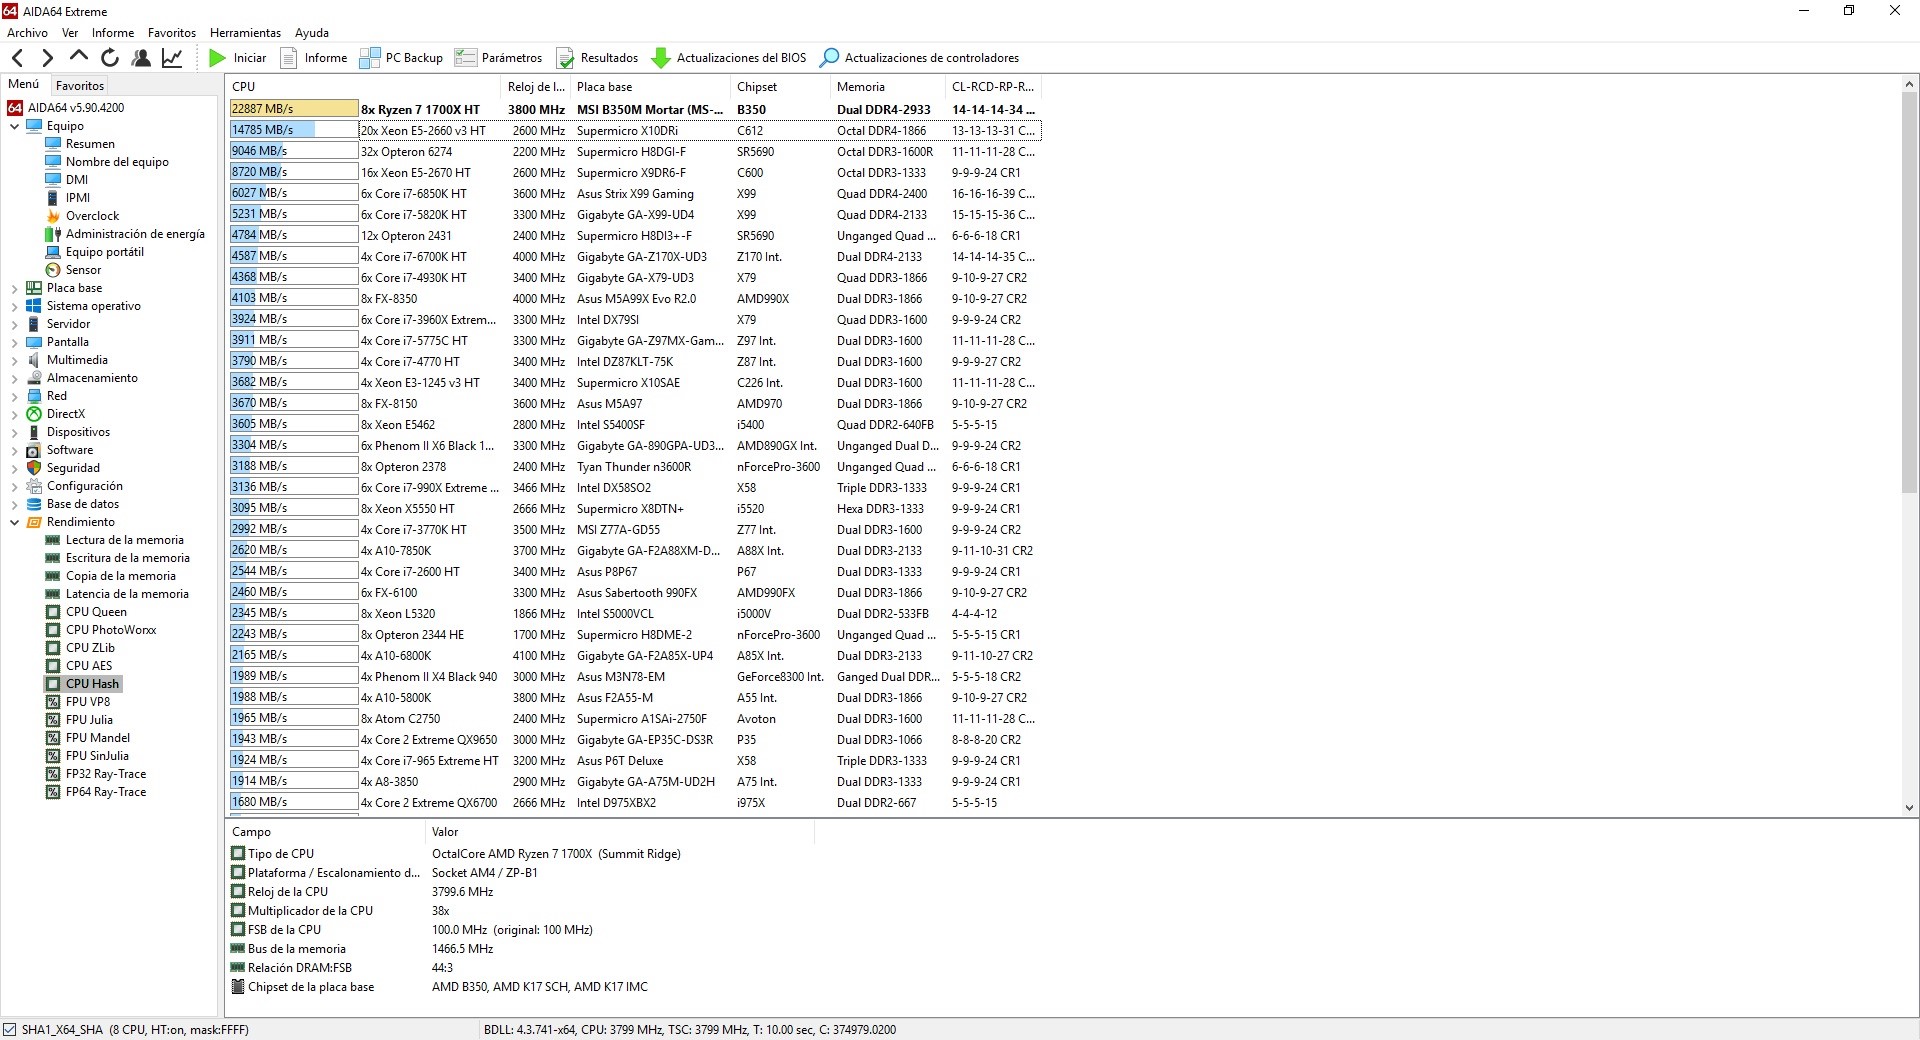Start the benchmark with Iniciar

(237, 58)
